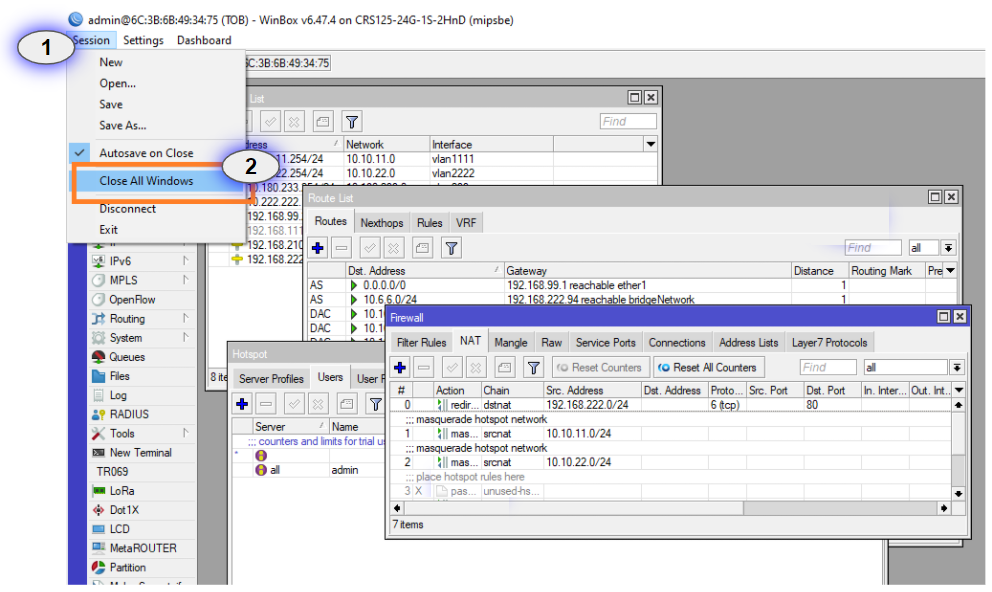Switch to the VRF tab in Route List
The width and height of the screenshot is (992, 592).
click(x=466, y=223)
